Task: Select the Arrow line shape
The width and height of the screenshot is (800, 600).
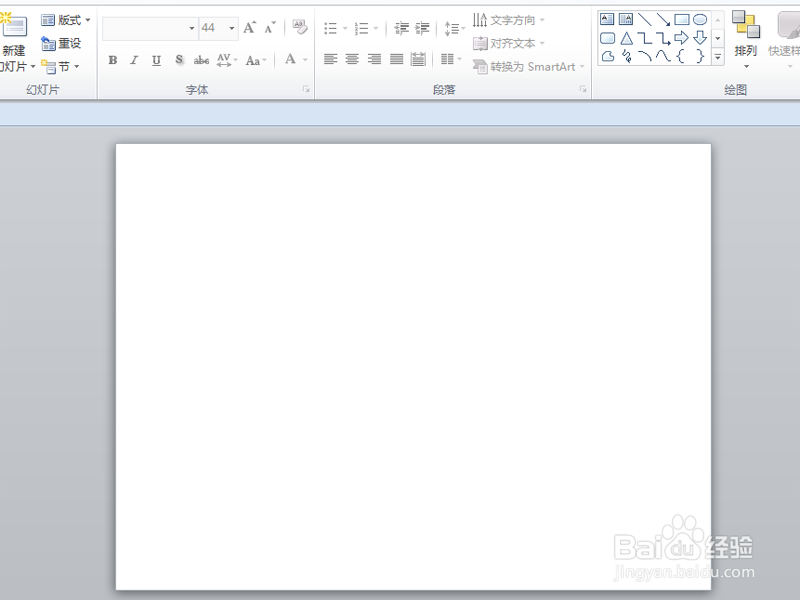Action: pyautogui.click(x=663, y=19)
